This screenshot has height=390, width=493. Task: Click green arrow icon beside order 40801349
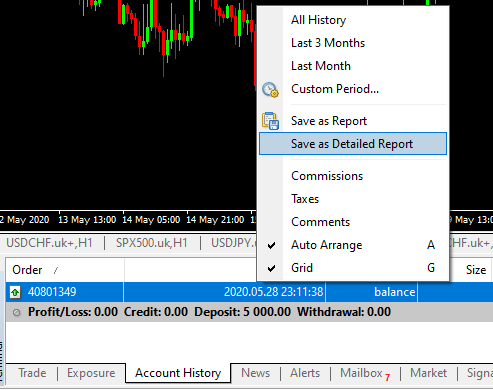tap(15, 292)
